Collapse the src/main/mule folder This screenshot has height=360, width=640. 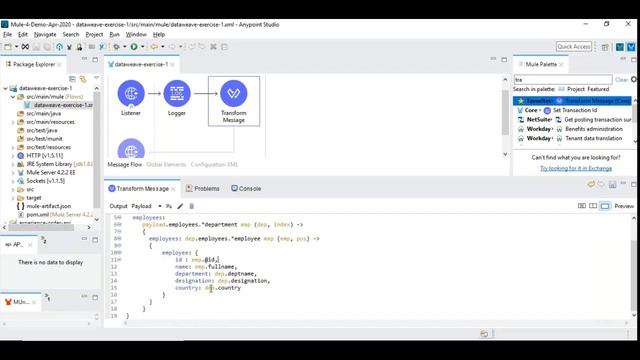tap(13, 97)
